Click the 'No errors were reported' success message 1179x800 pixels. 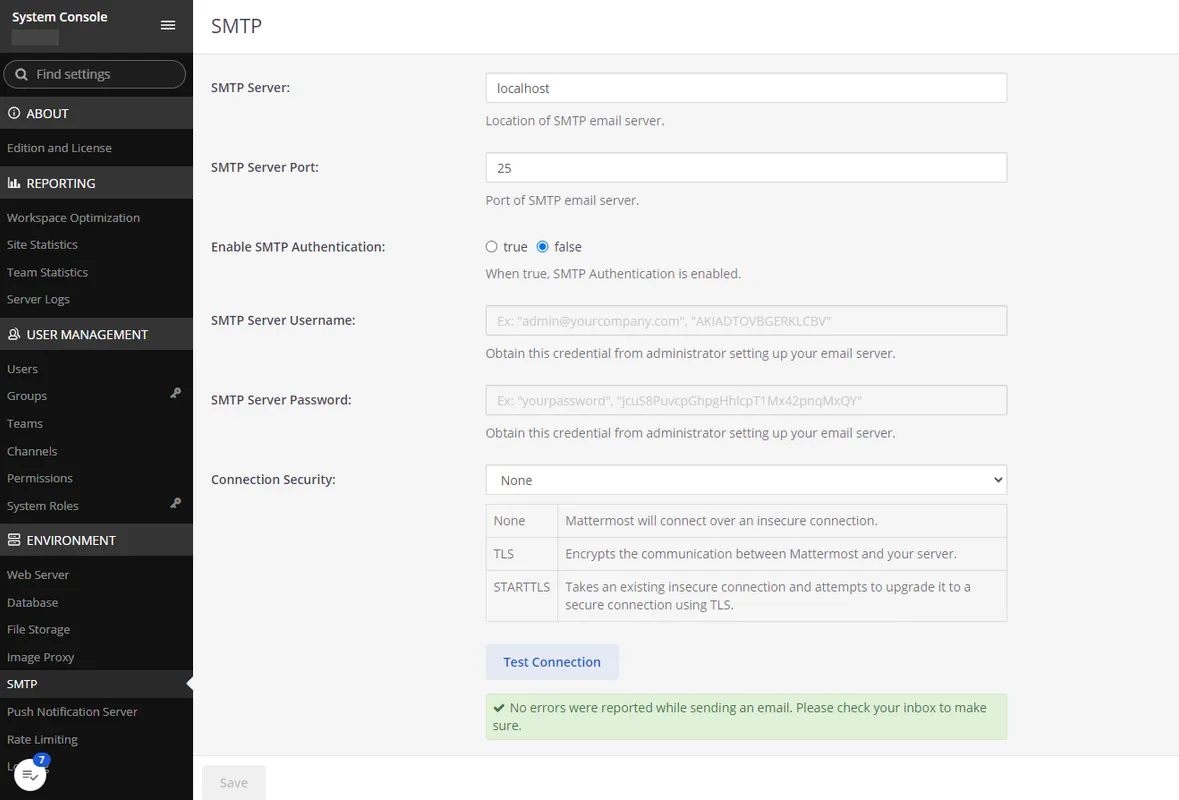tap(746, 717)
